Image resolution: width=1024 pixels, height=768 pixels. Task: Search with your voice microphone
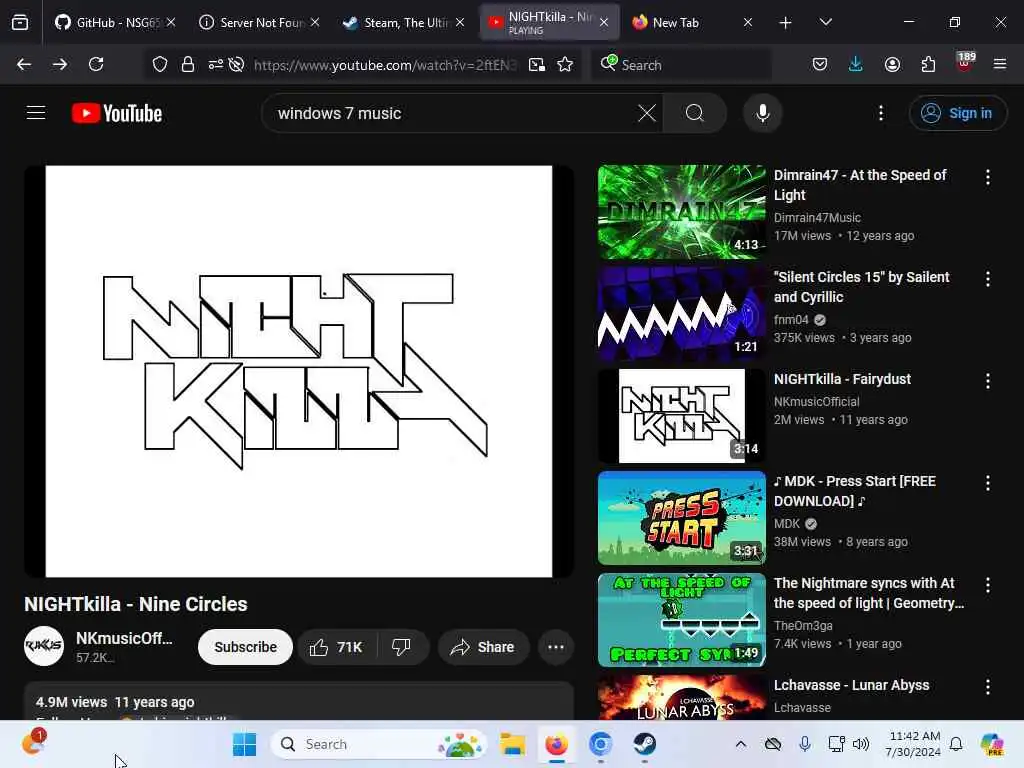(x=763, y=113)
